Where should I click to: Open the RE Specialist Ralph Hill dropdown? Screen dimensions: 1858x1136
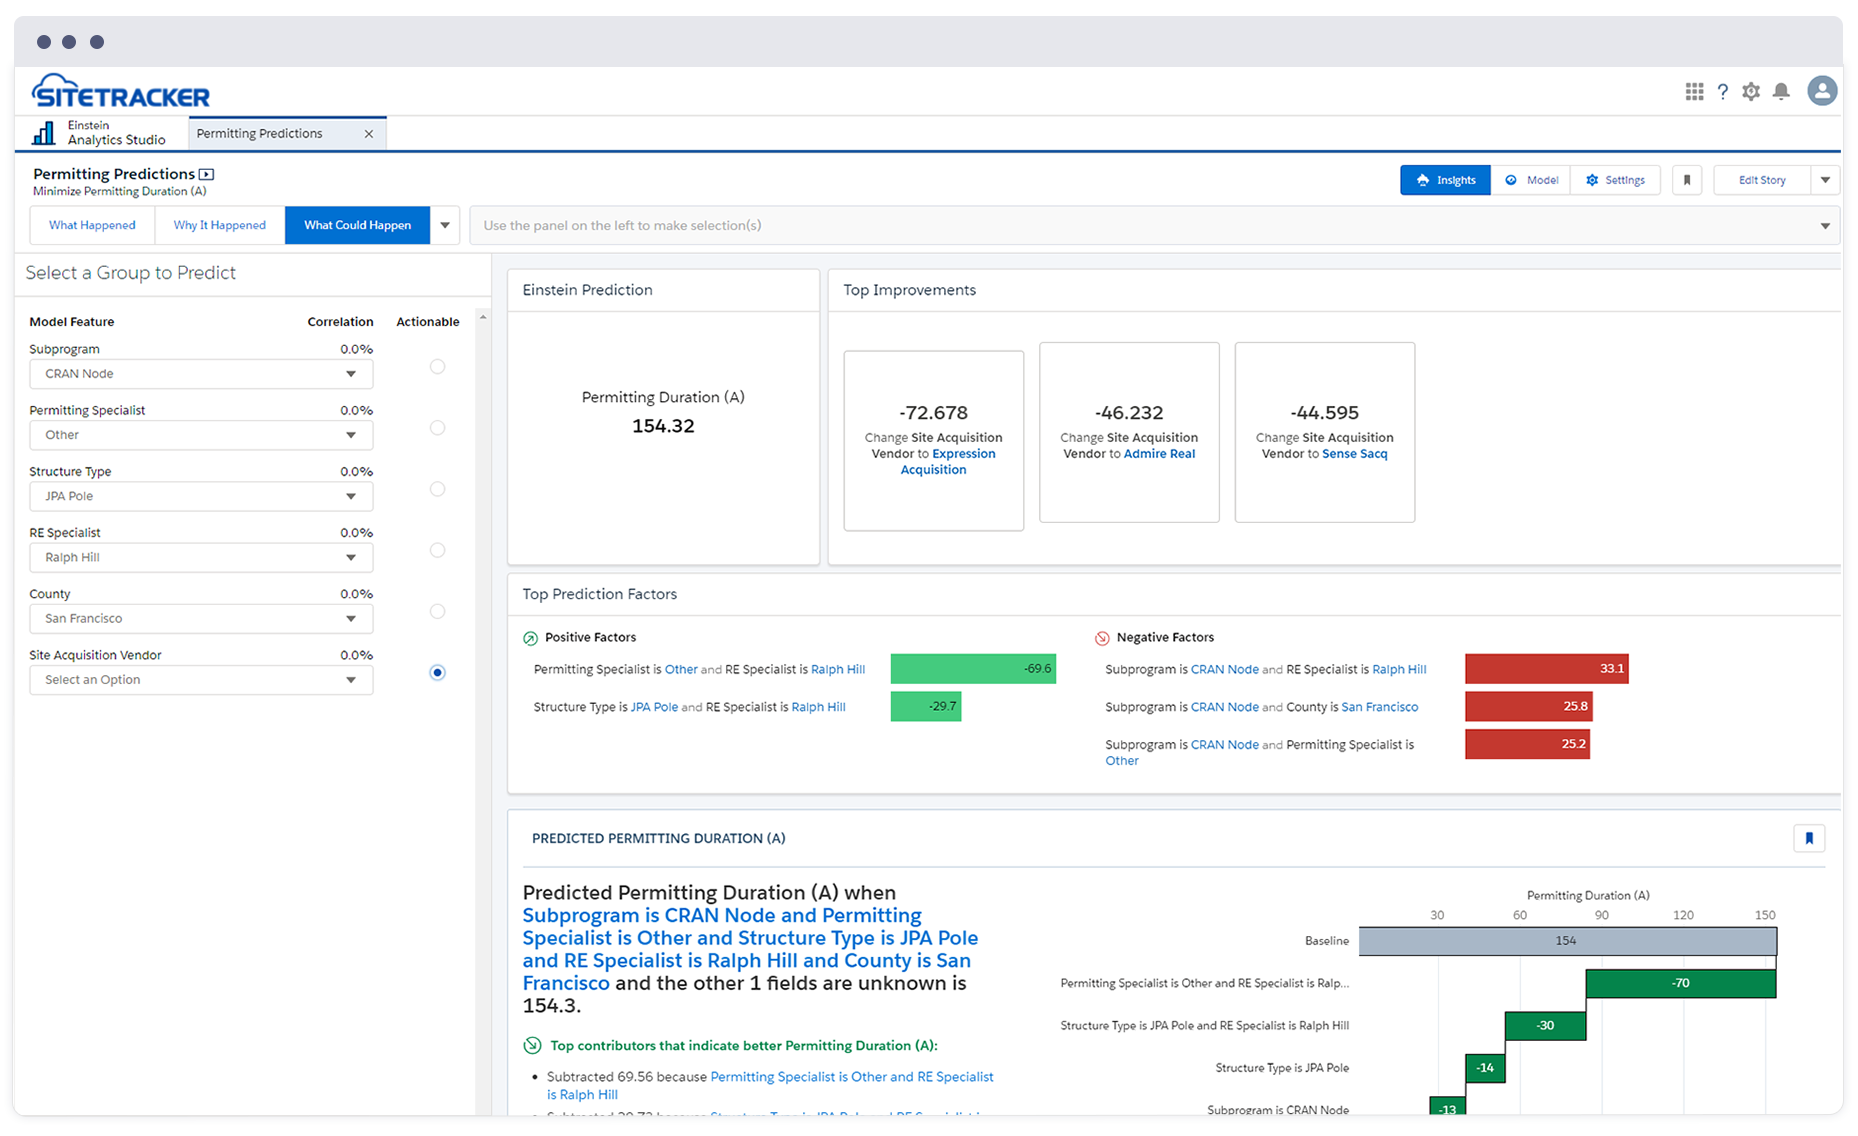point(201,557)
